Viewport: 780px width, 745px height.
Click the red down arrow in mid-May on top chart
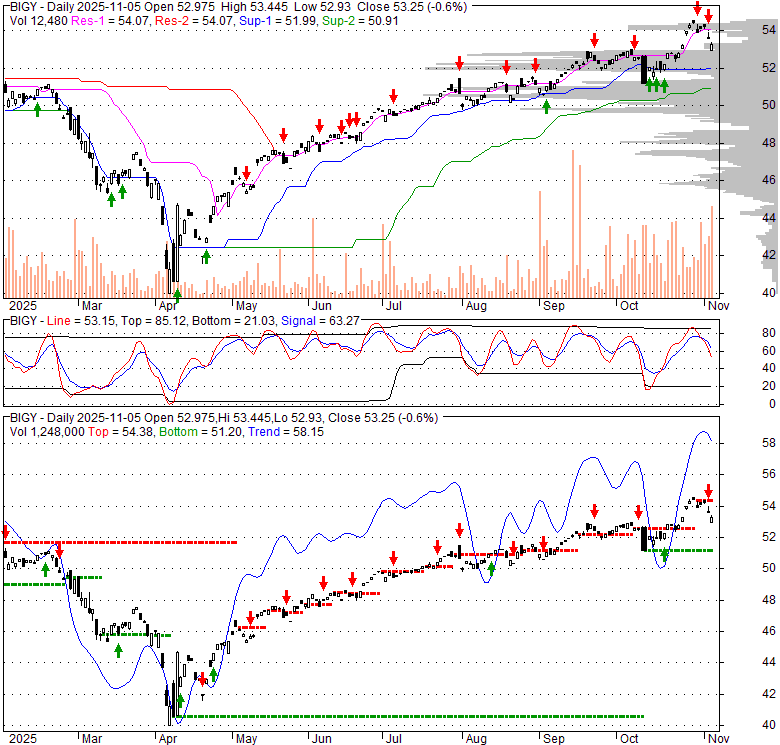pyautogui.click(x=284, y=134)
